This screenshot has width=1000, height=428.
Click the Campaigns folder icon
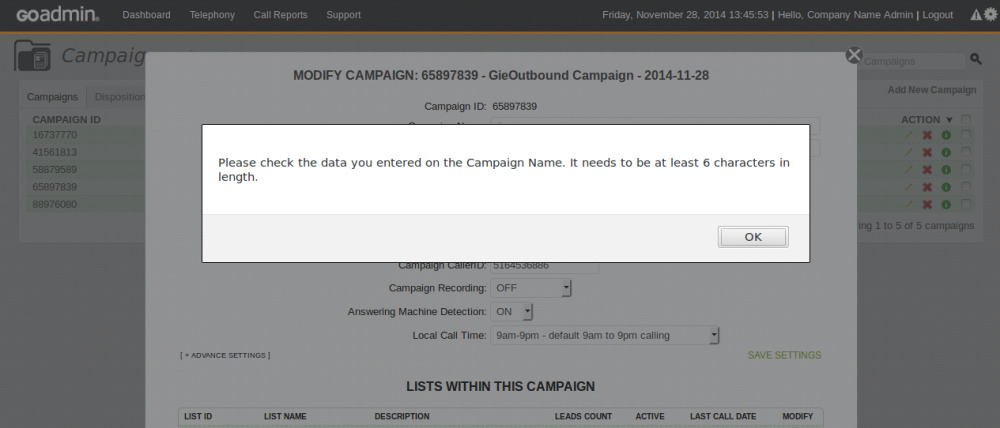(33, 55)
